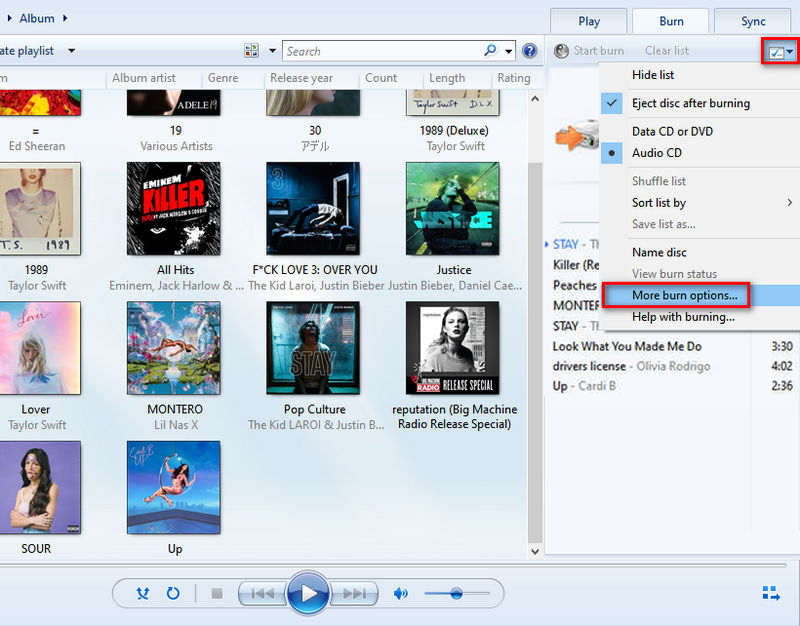Enable repeat mode
The image size is (800, 626).
172,593
